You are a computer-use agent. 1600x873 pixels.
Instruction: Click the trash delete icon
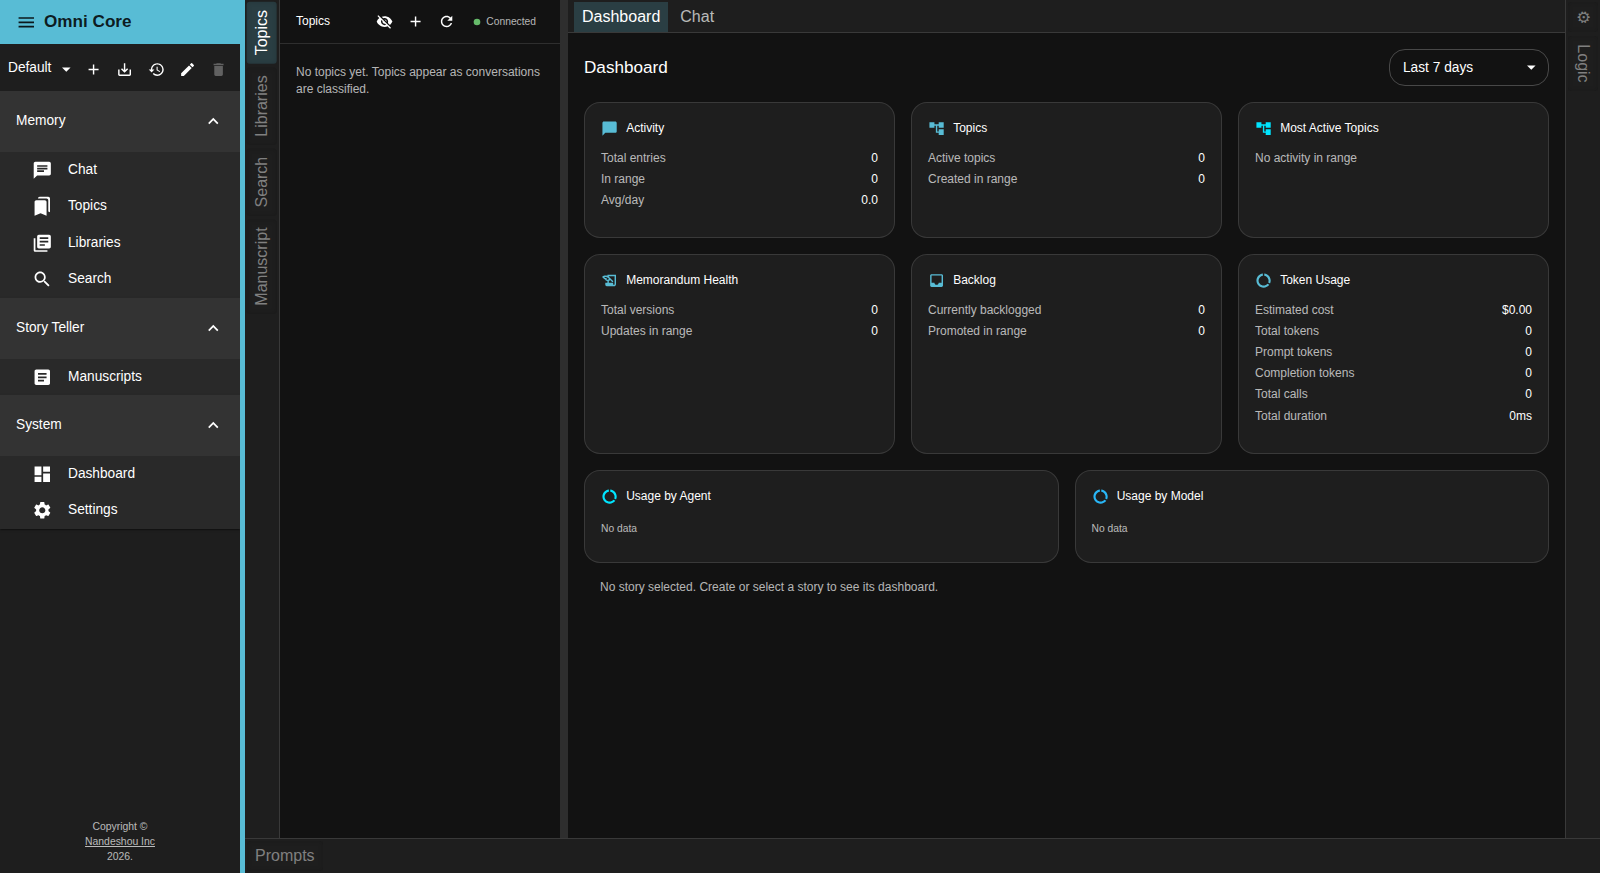(x=218, y=69)
